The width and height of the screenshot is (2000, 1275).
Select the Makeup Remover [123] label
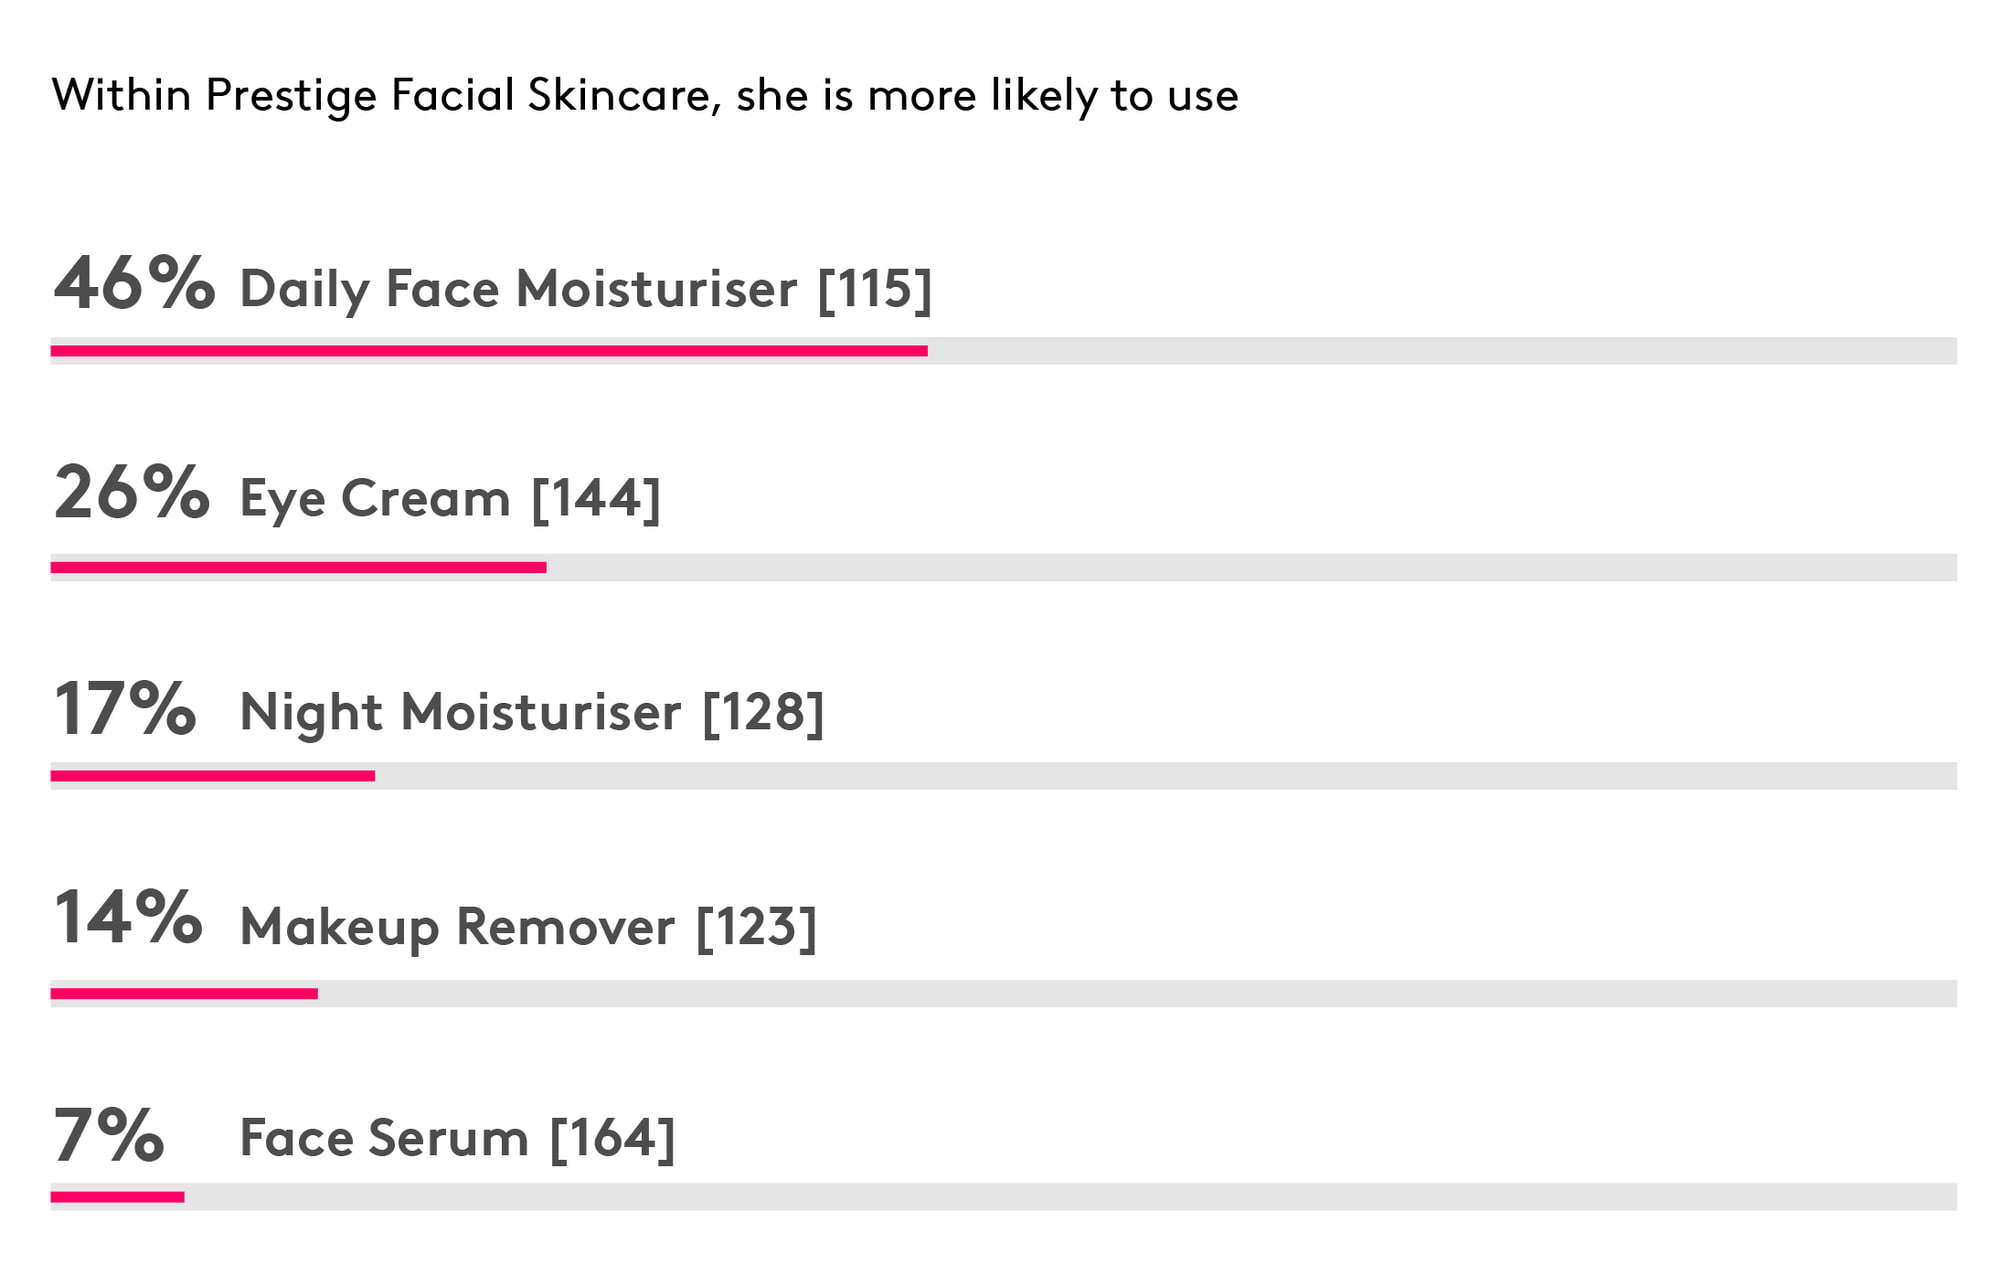tap(529, 927)
